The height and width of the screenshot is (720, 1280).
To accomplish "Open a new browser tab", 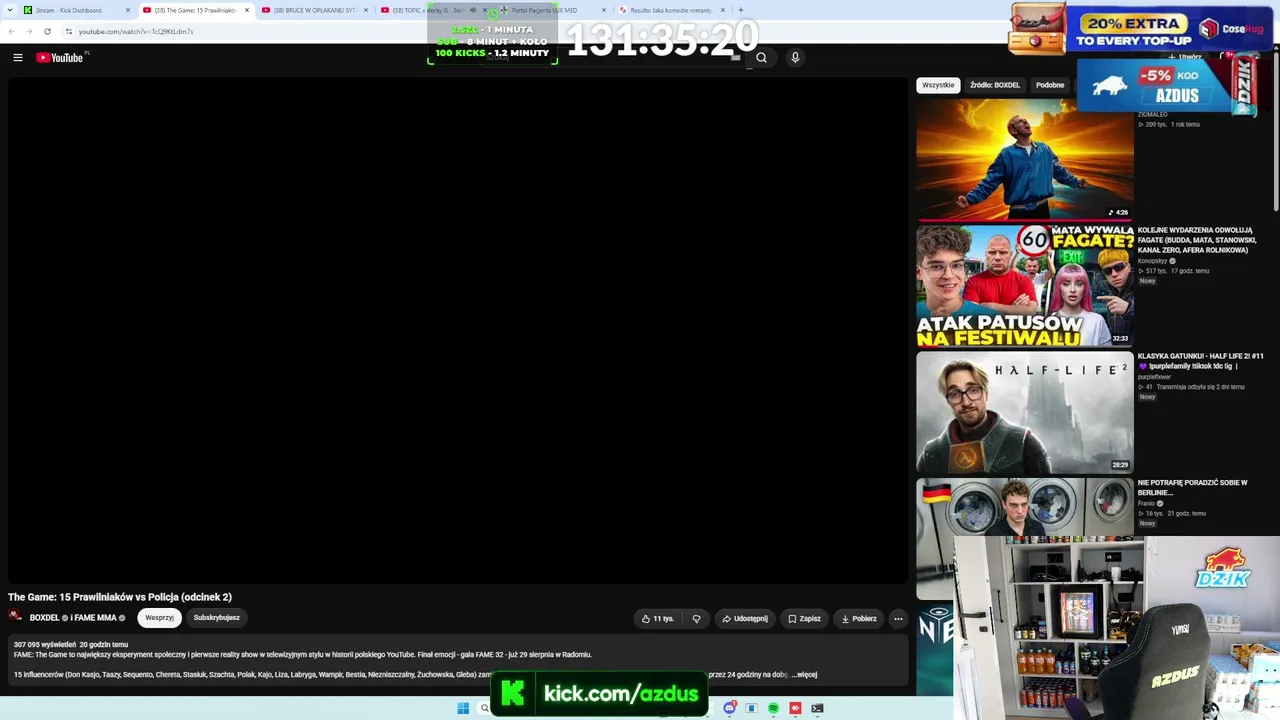I will coord(740,10).
